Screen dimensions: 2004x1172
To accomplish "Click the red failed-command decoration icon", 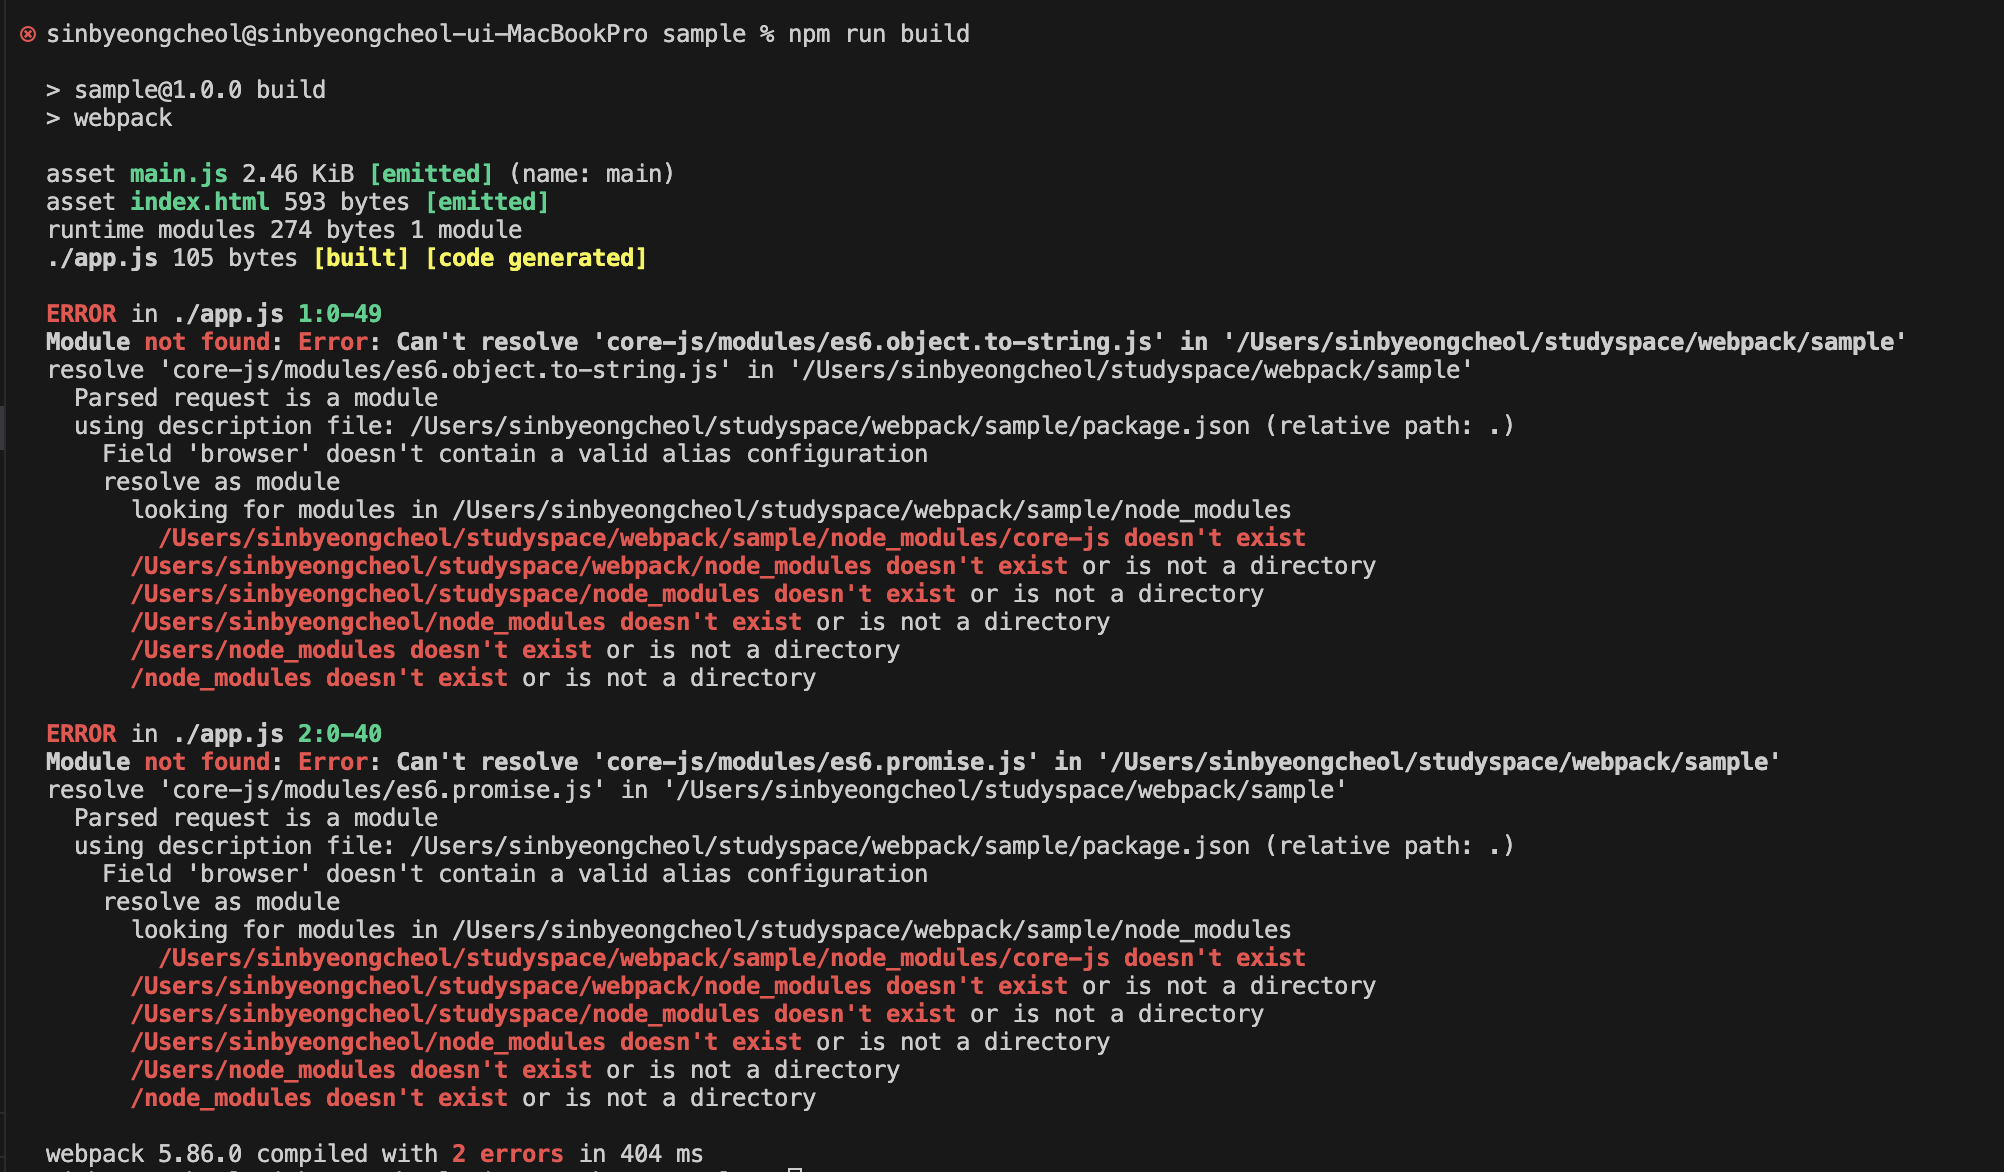I will 28,34.
